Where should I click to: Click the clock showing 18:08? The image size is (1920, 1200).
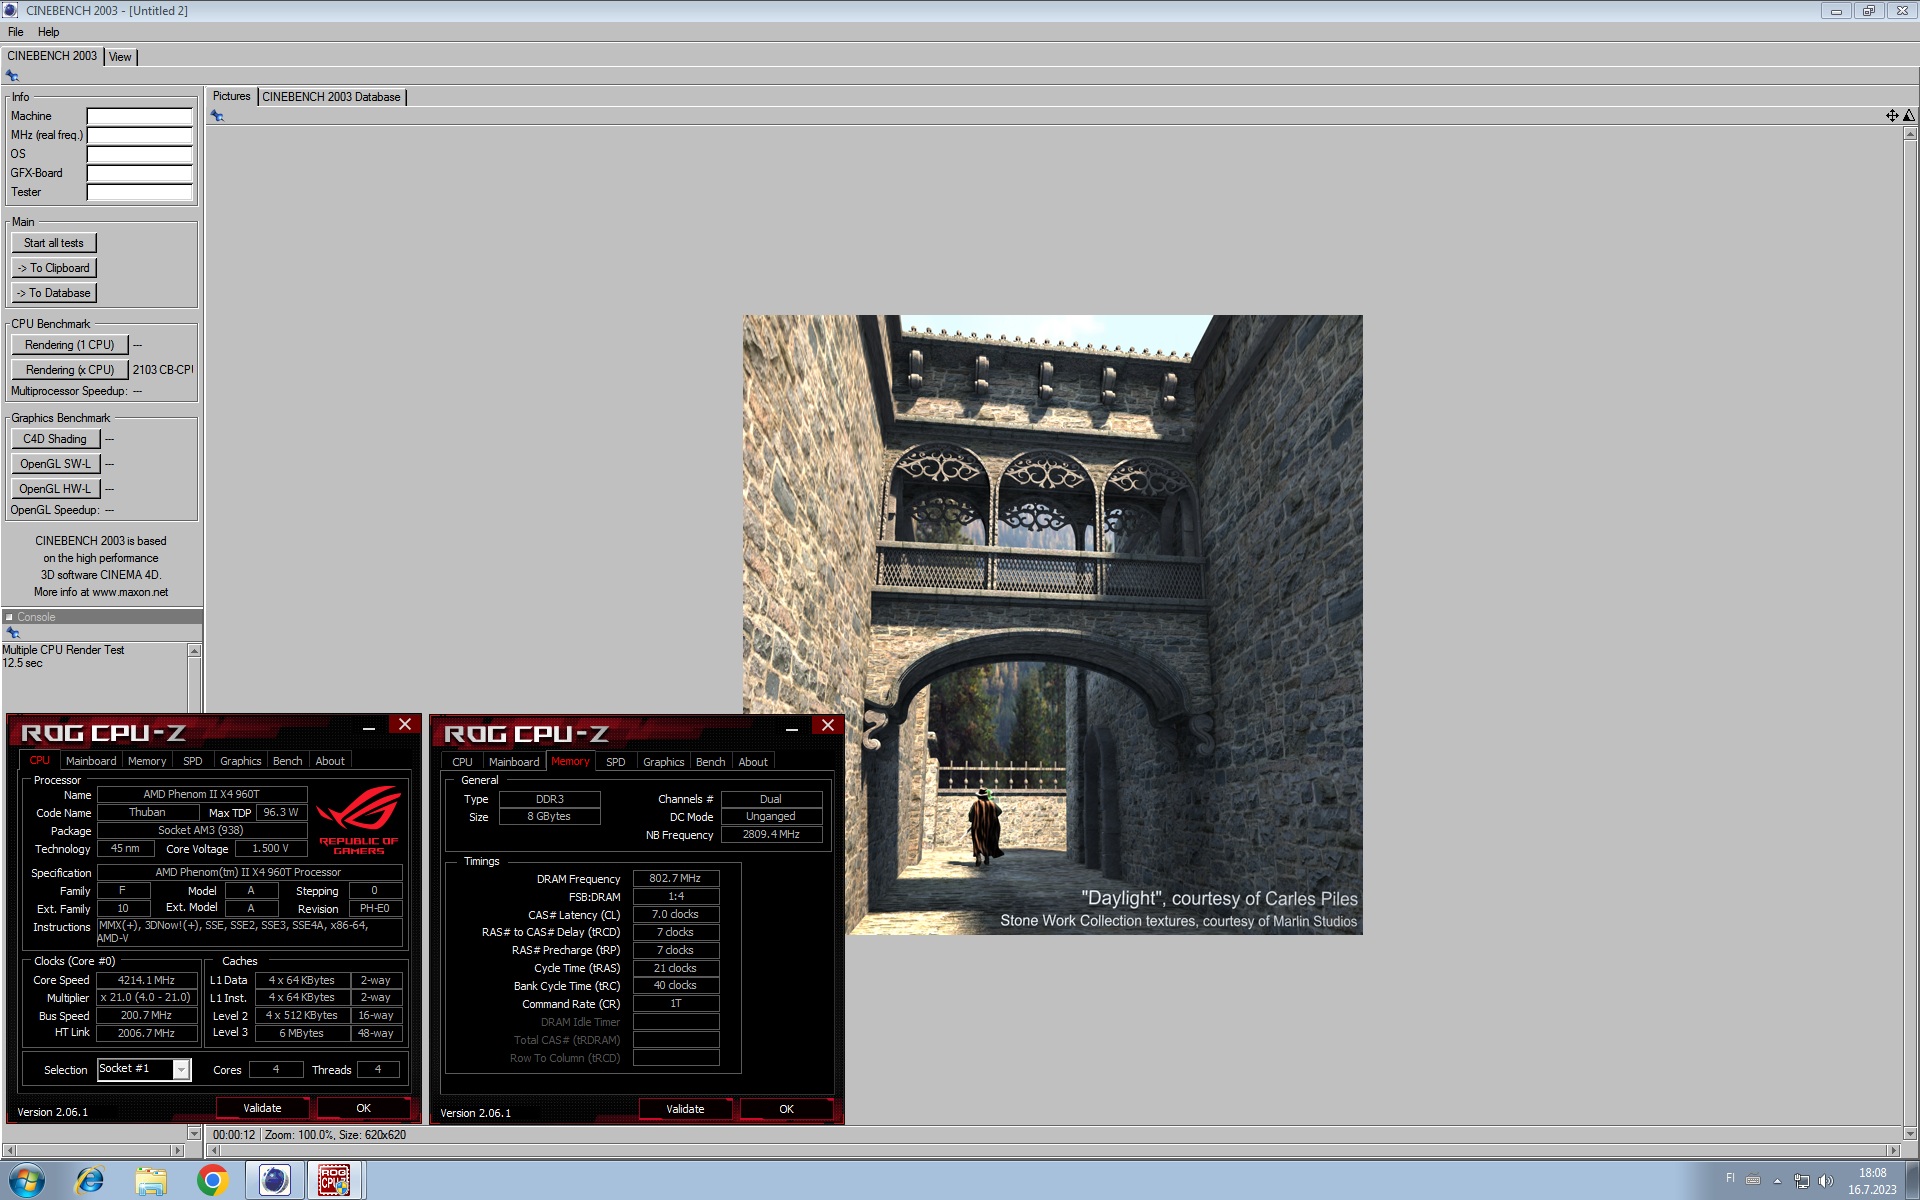click(x=1872, y=1173)
